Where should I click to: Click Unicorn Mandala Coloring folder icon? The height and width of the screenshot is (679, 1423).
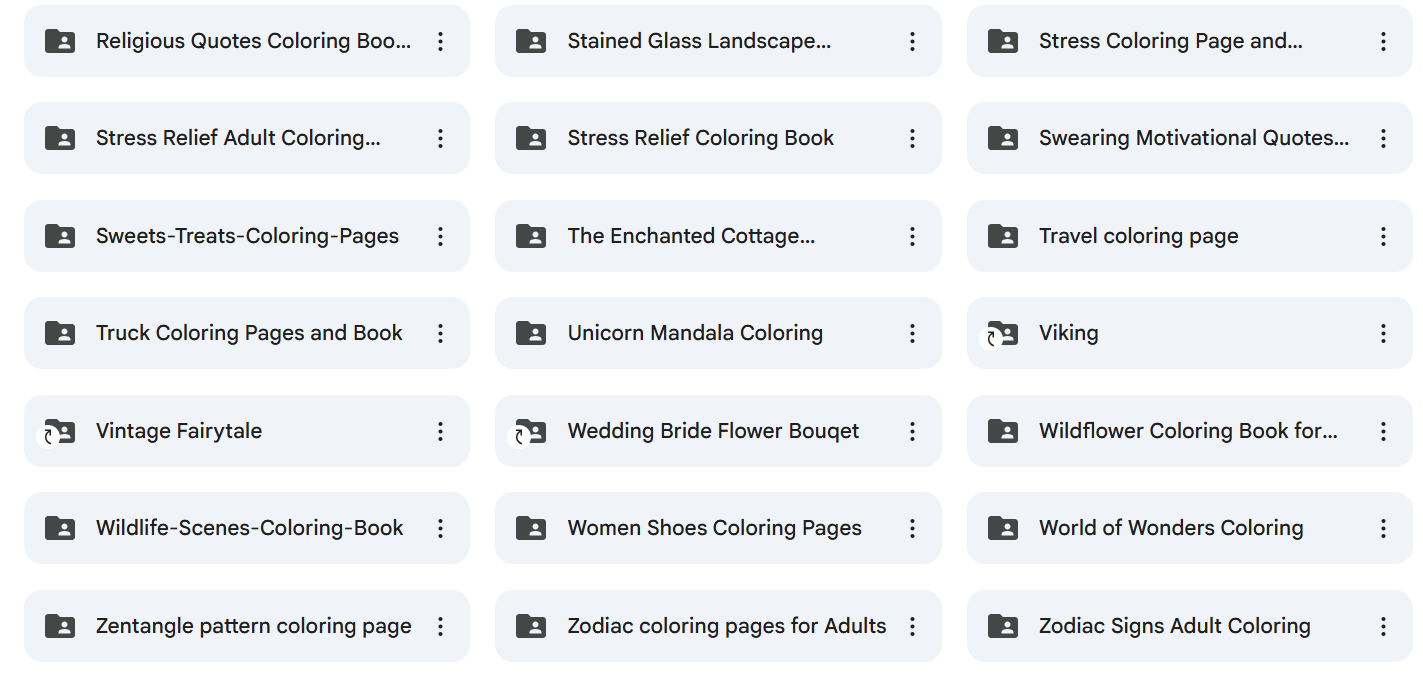[530, 333]
